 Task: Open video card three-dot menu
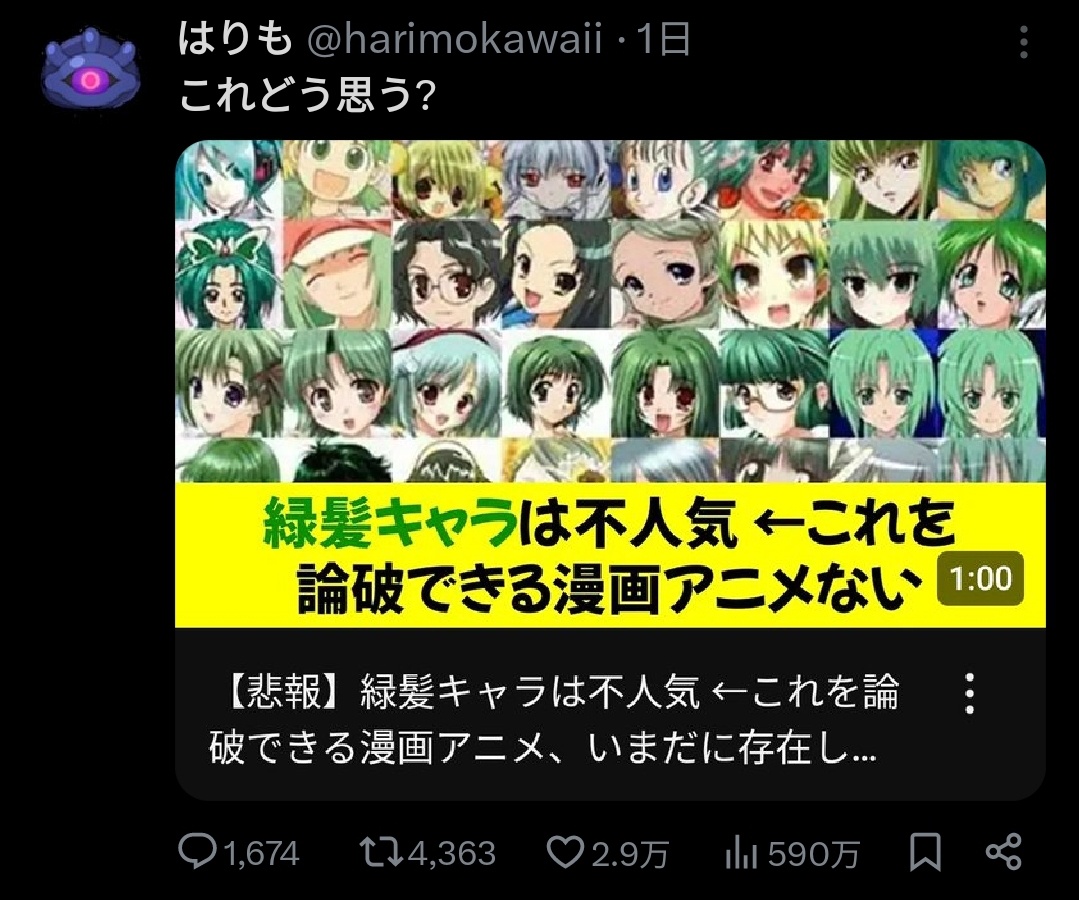pos(969,694)
